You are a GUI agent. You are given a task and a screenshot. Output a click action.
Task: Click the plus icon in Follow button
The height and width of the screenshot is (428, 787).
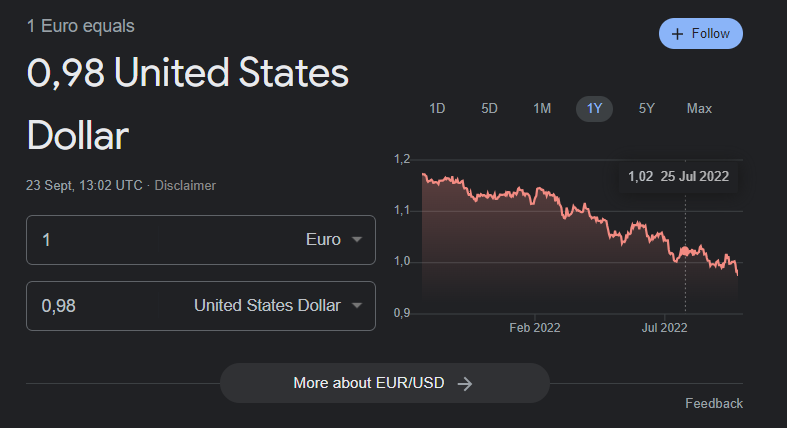pos(678,34)
